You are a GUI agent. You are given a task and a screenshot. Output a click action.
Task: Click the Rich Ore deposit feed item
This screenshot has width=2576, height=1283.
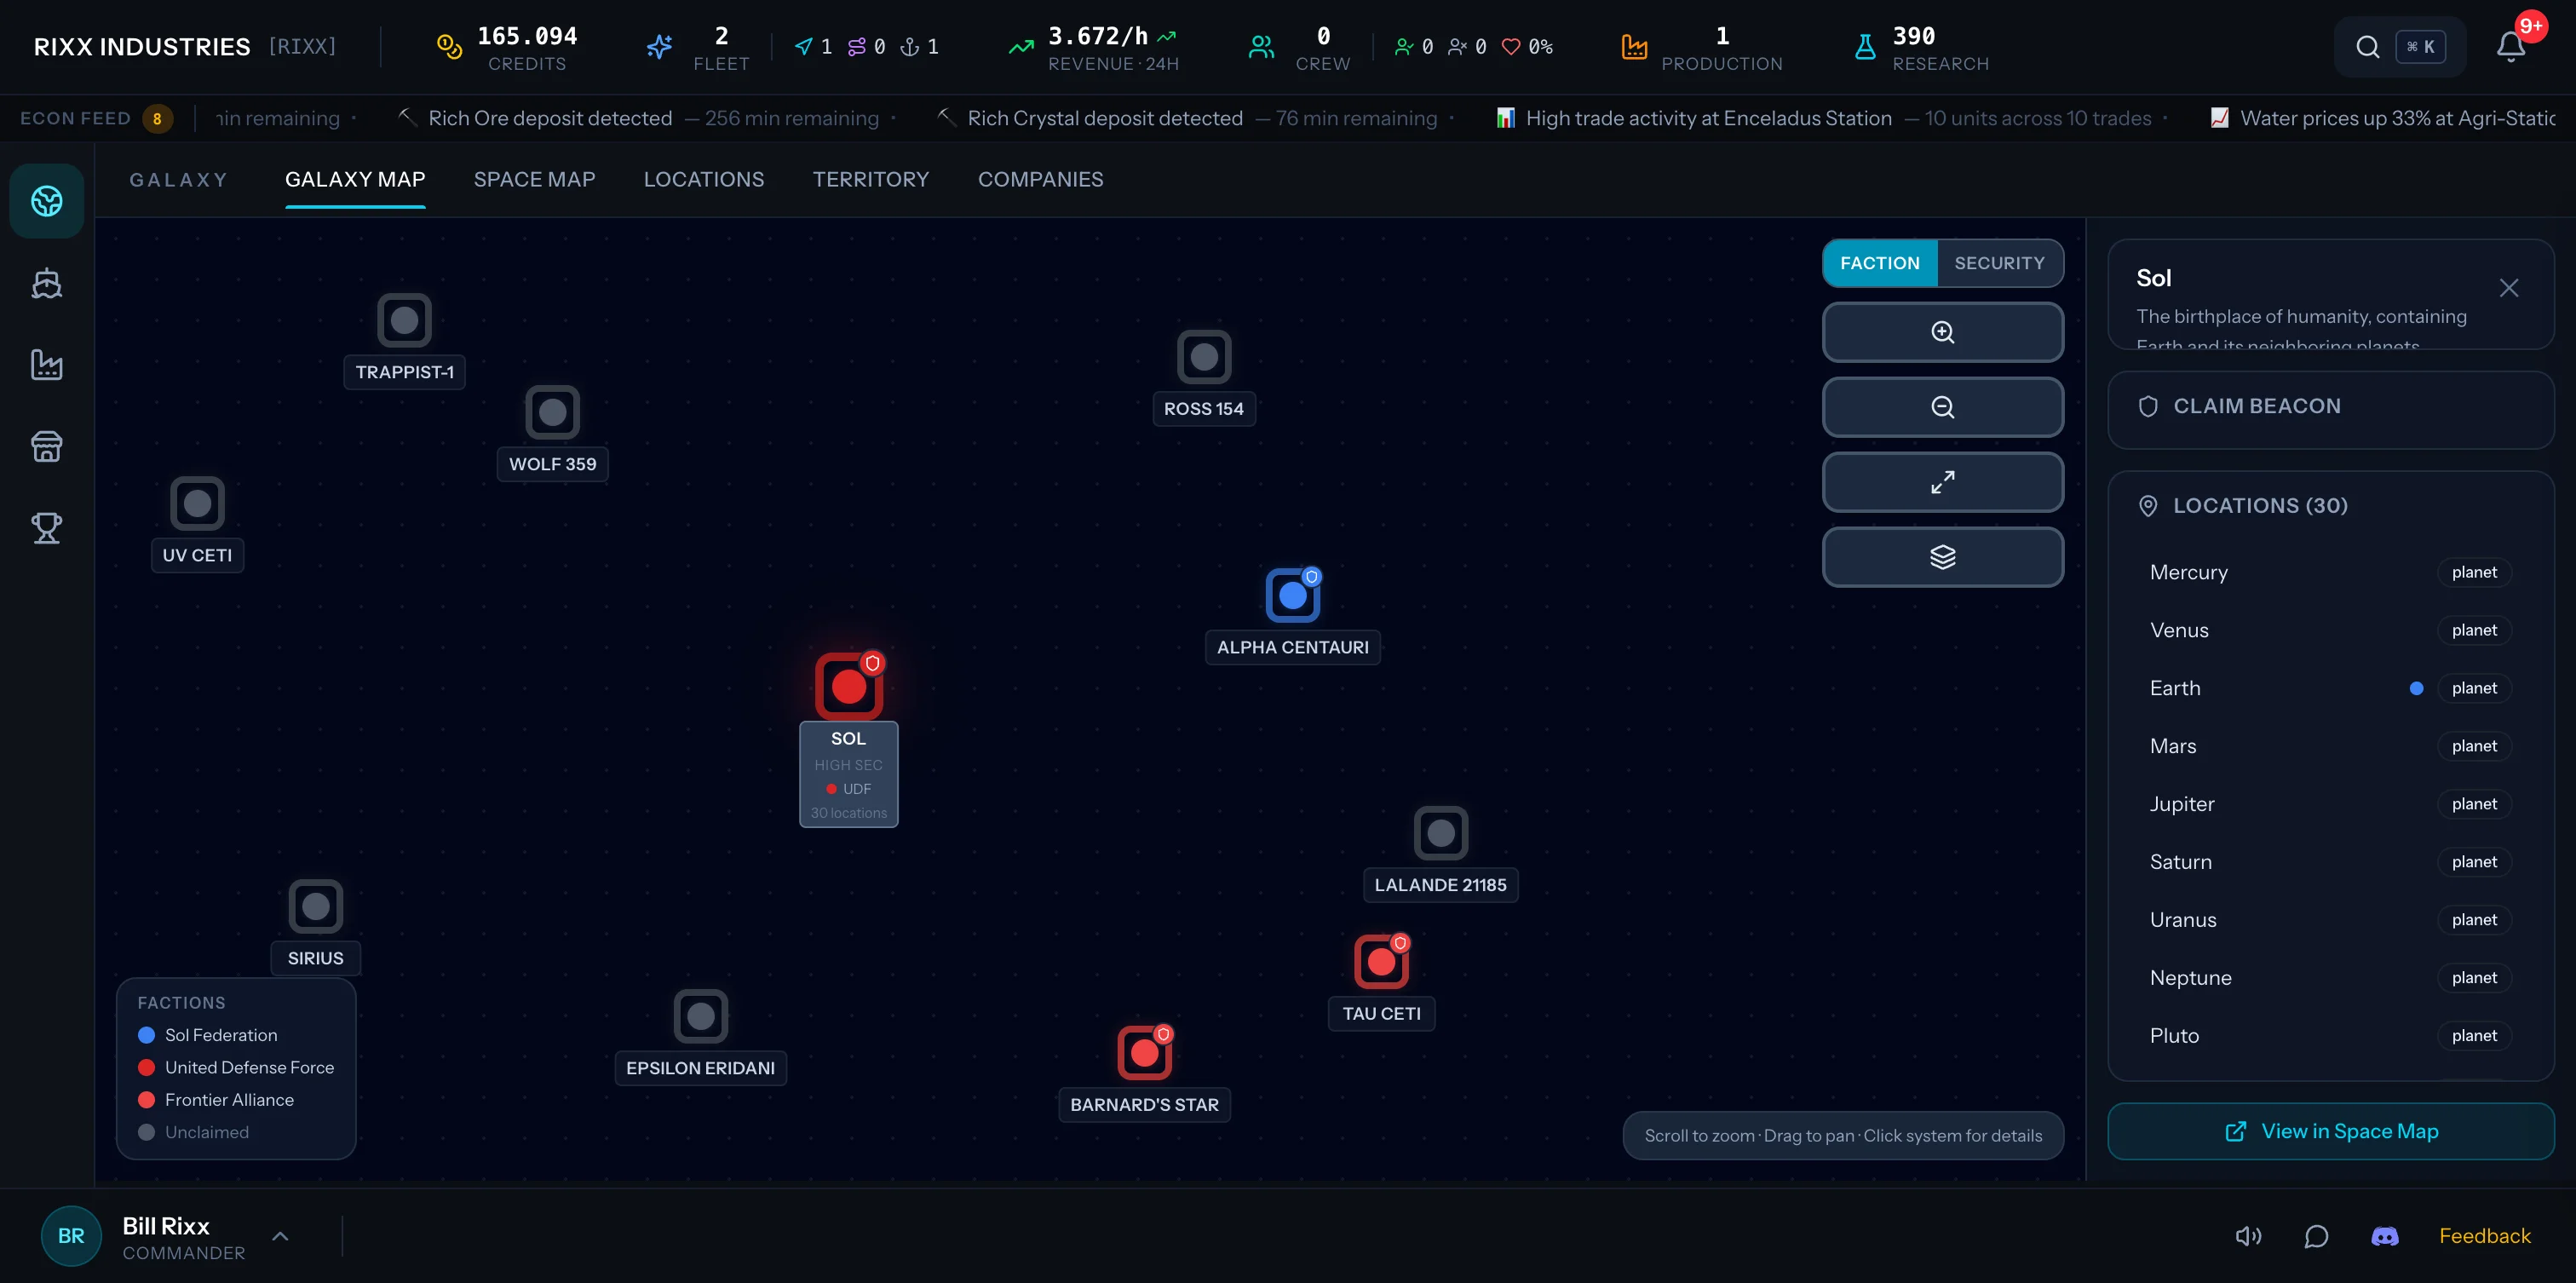pyautogui.click(x=639, y=118)
